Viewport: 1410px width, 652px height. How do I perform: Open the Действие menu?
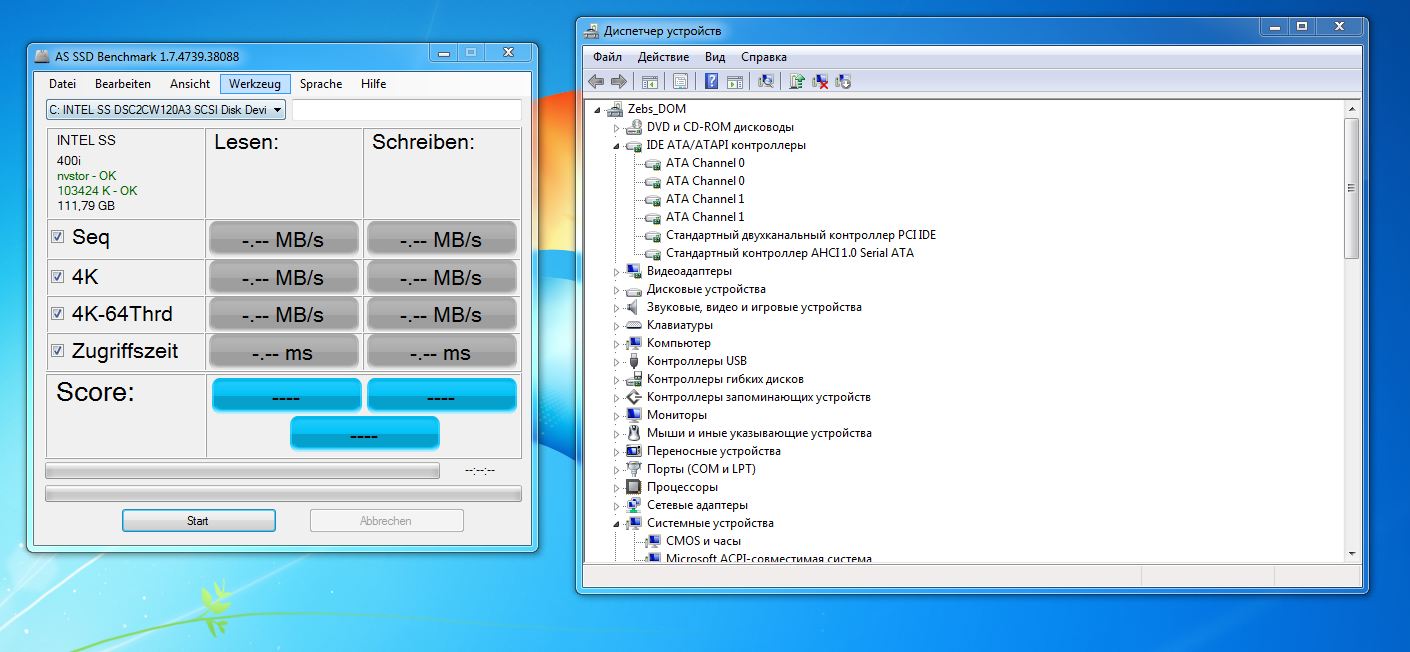click(x=663, y=57)
